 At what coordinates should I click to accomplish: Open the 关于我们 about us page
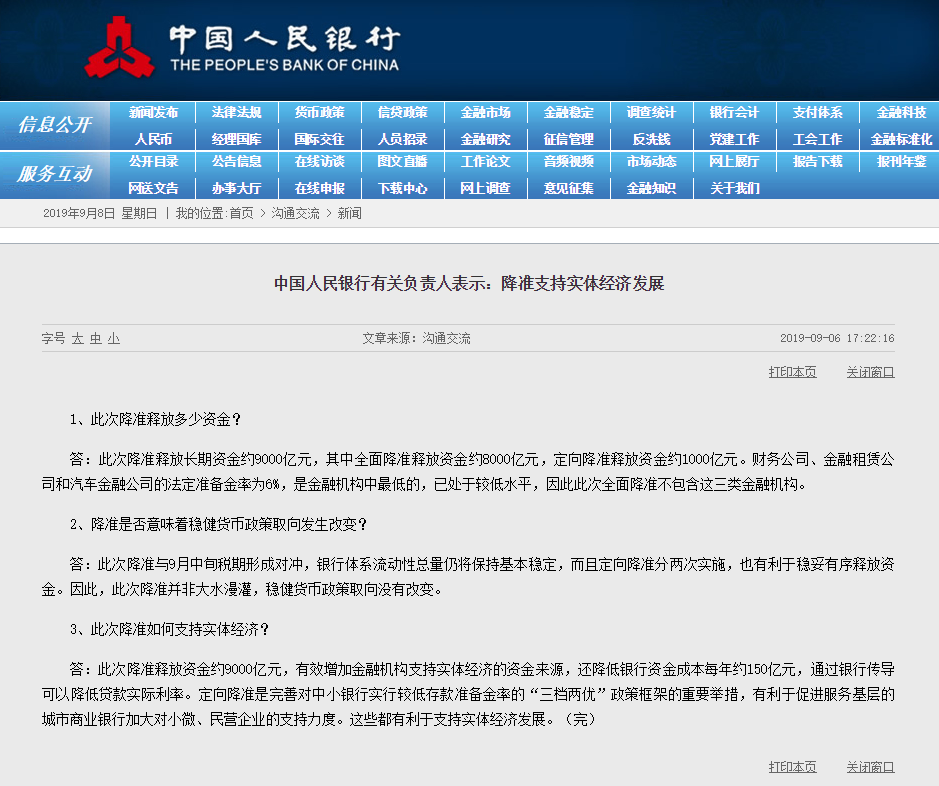pyautogui.click(x=733, y=187)
